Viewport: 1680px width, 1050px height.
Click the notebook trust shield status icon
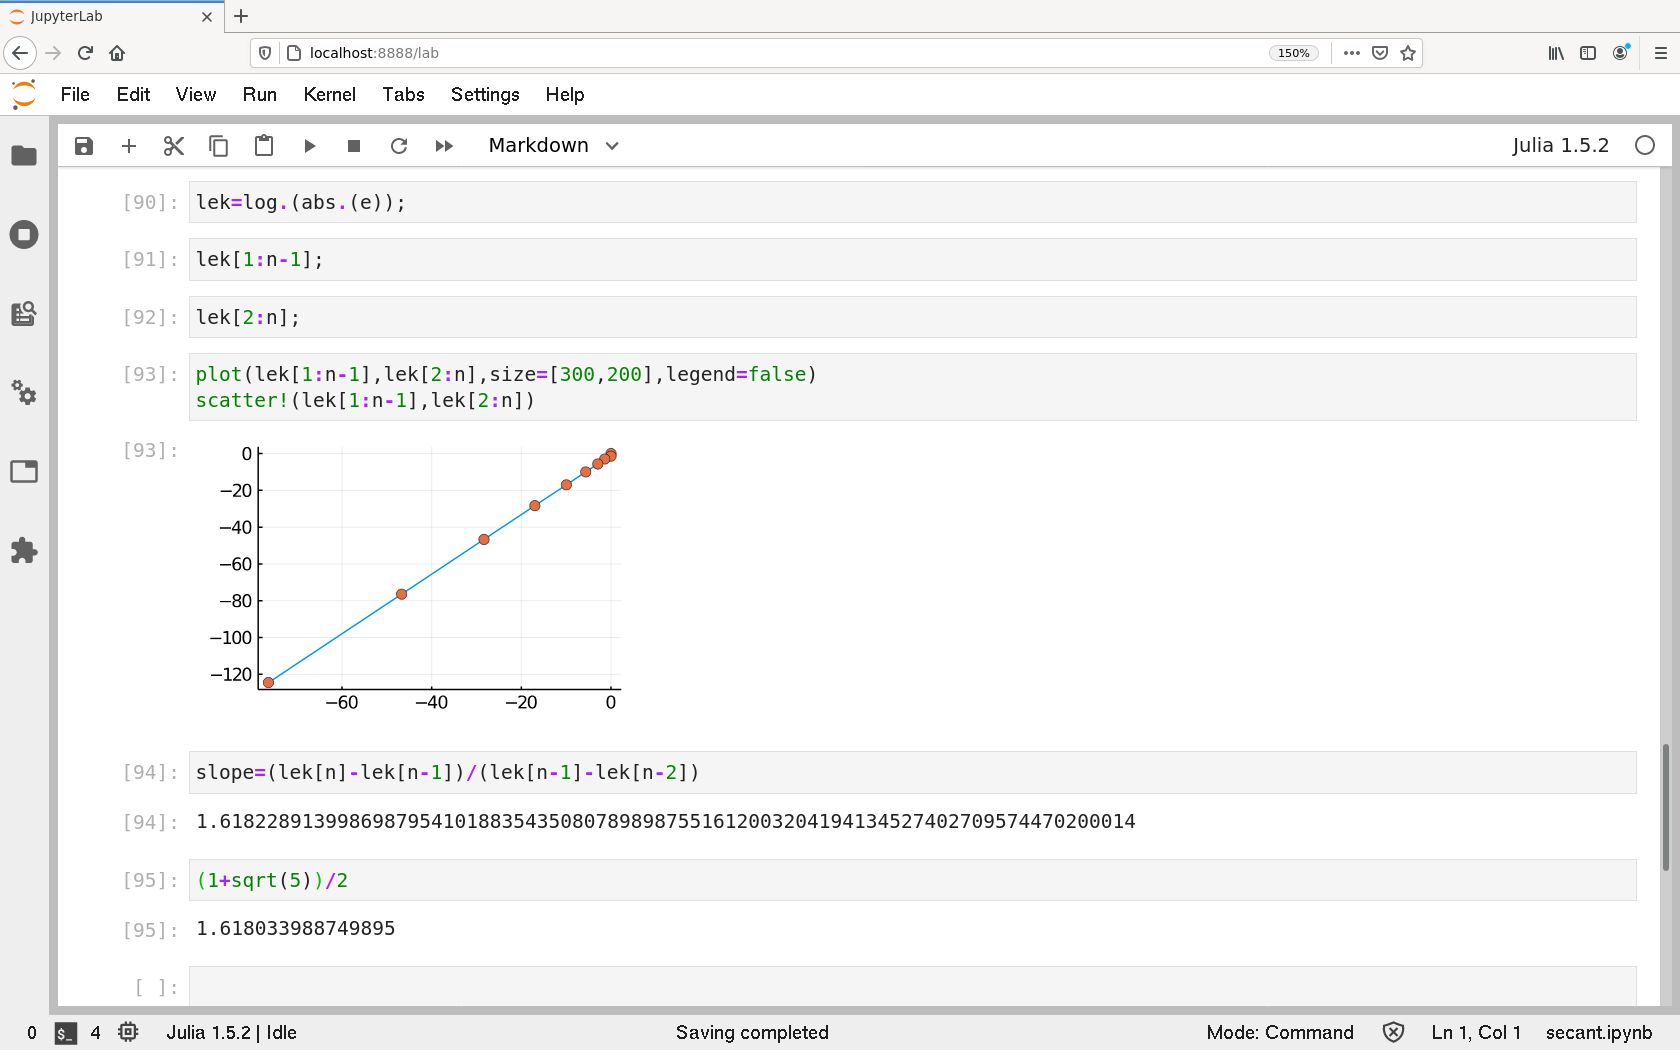coord(1393,1032)
